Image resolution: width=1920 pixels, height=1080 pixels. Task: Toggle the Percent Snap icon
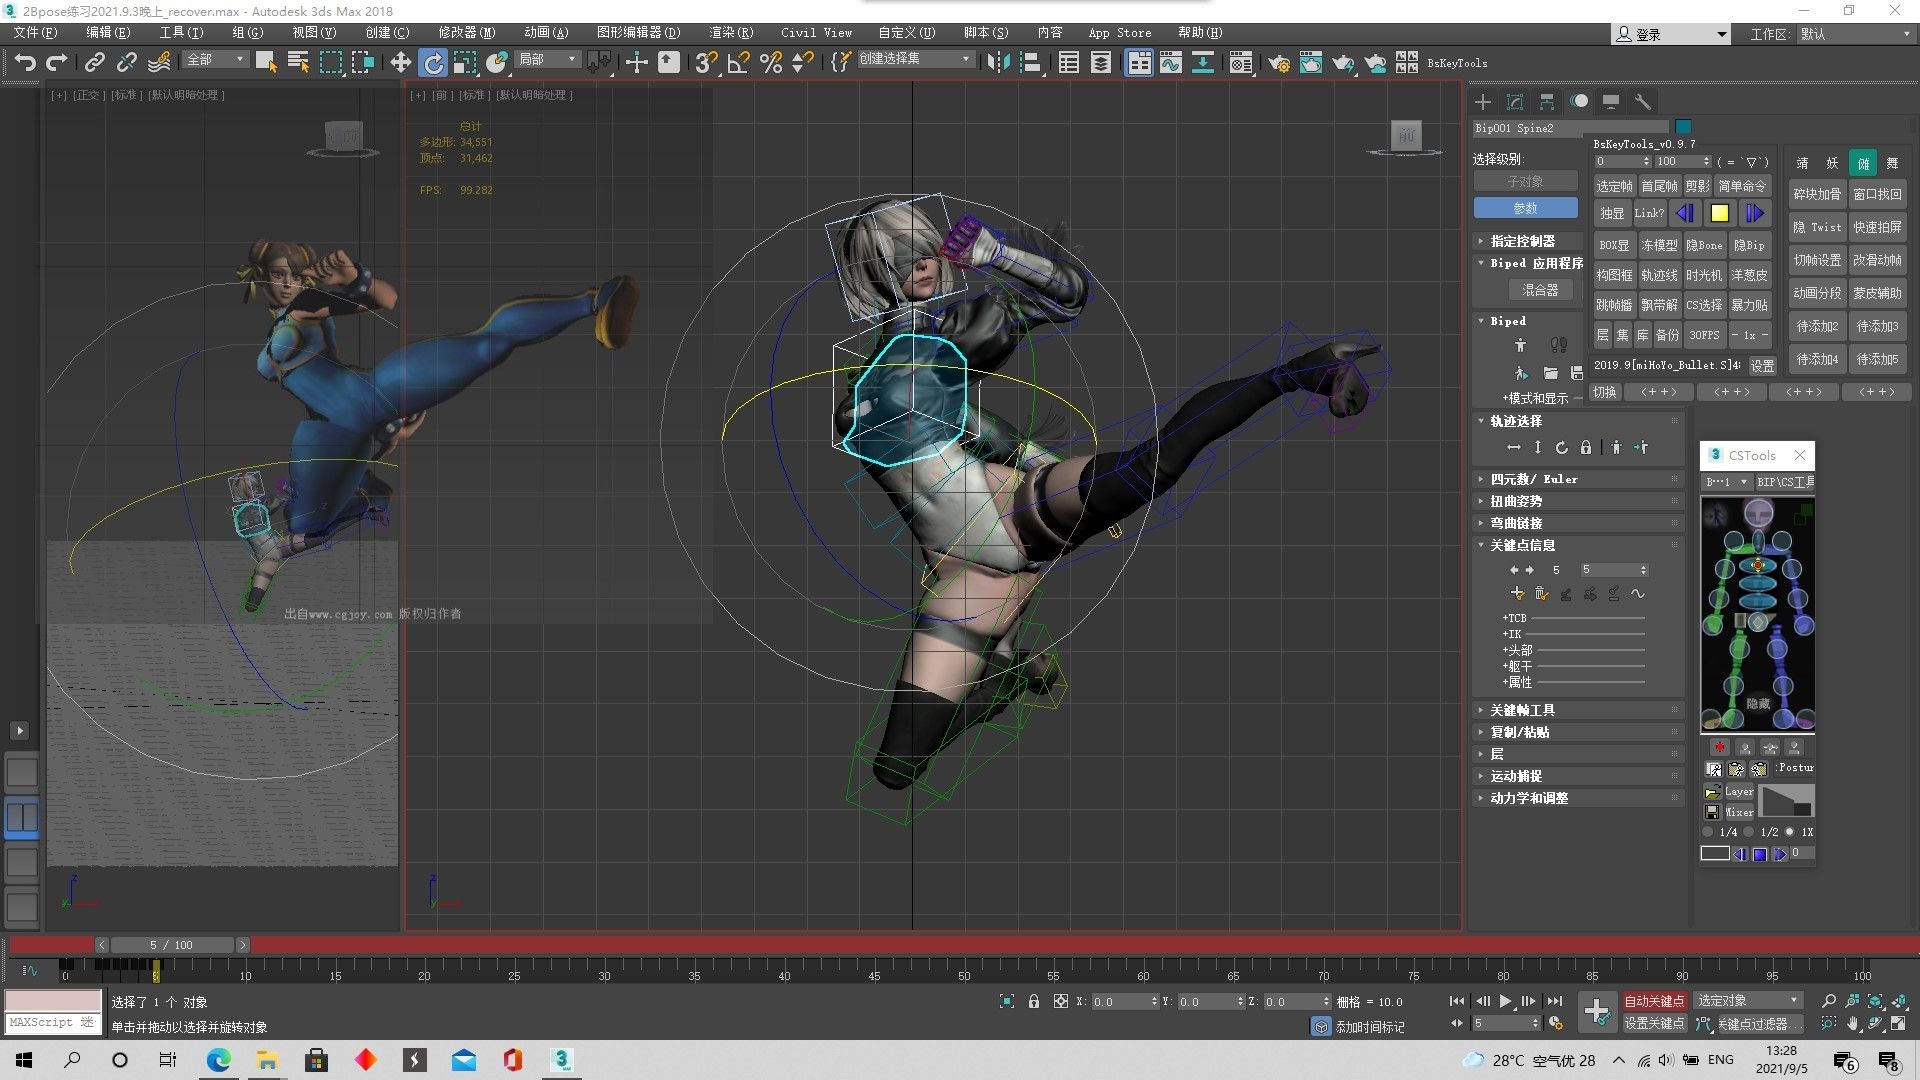point(770,62)
